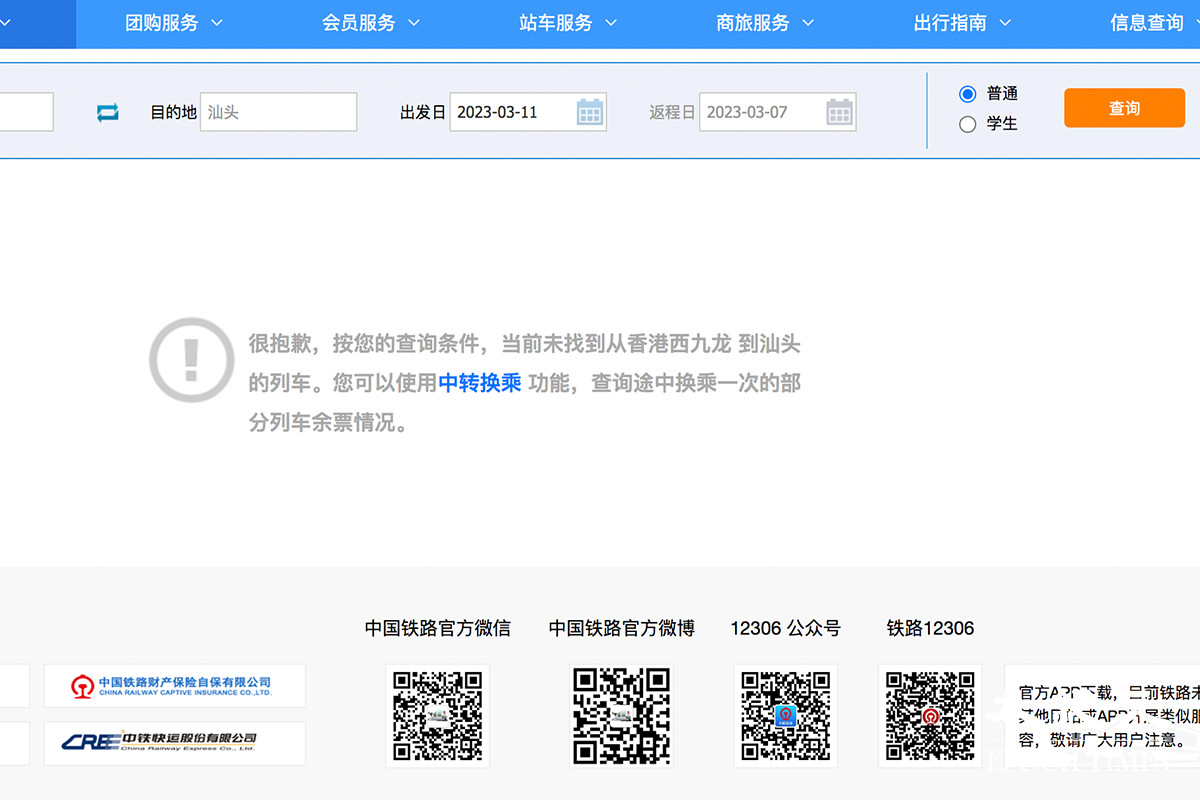This screenshot has width=1200, height=800.
Task: Click the China Railway WeChat QR code
Action: click(437, 715)
